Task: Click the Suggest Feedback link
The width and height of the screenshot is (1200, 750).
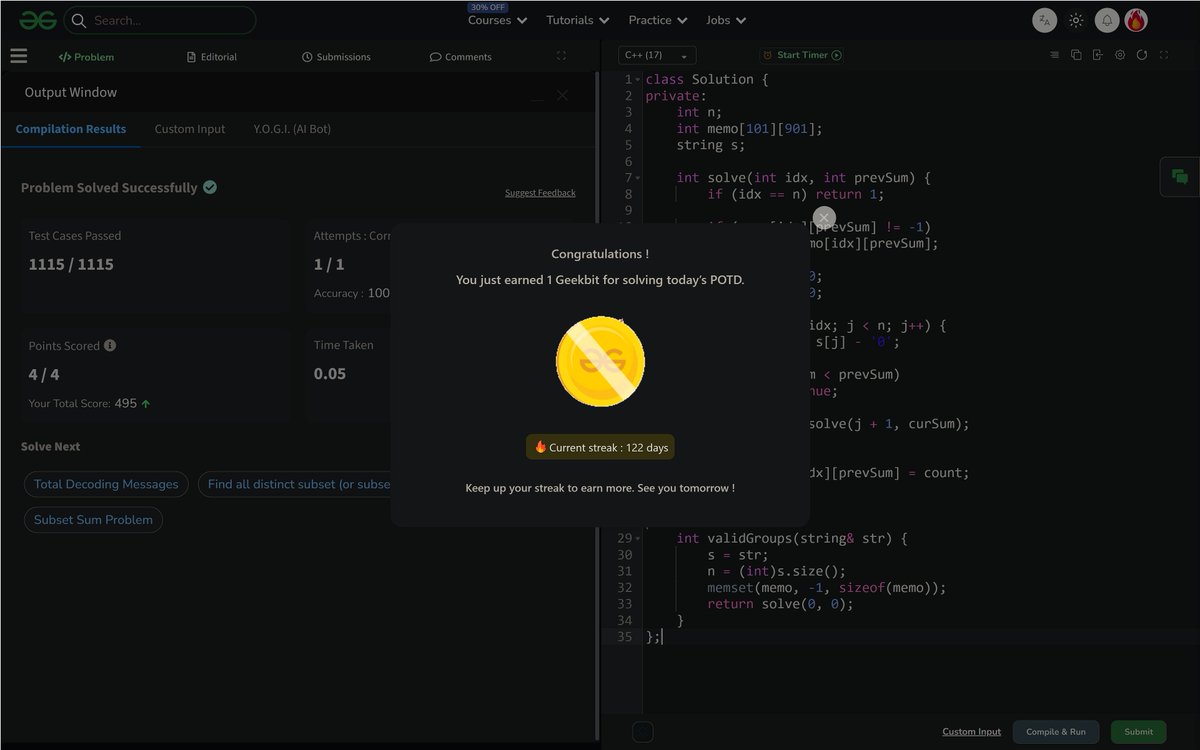Action: (540, 193)
